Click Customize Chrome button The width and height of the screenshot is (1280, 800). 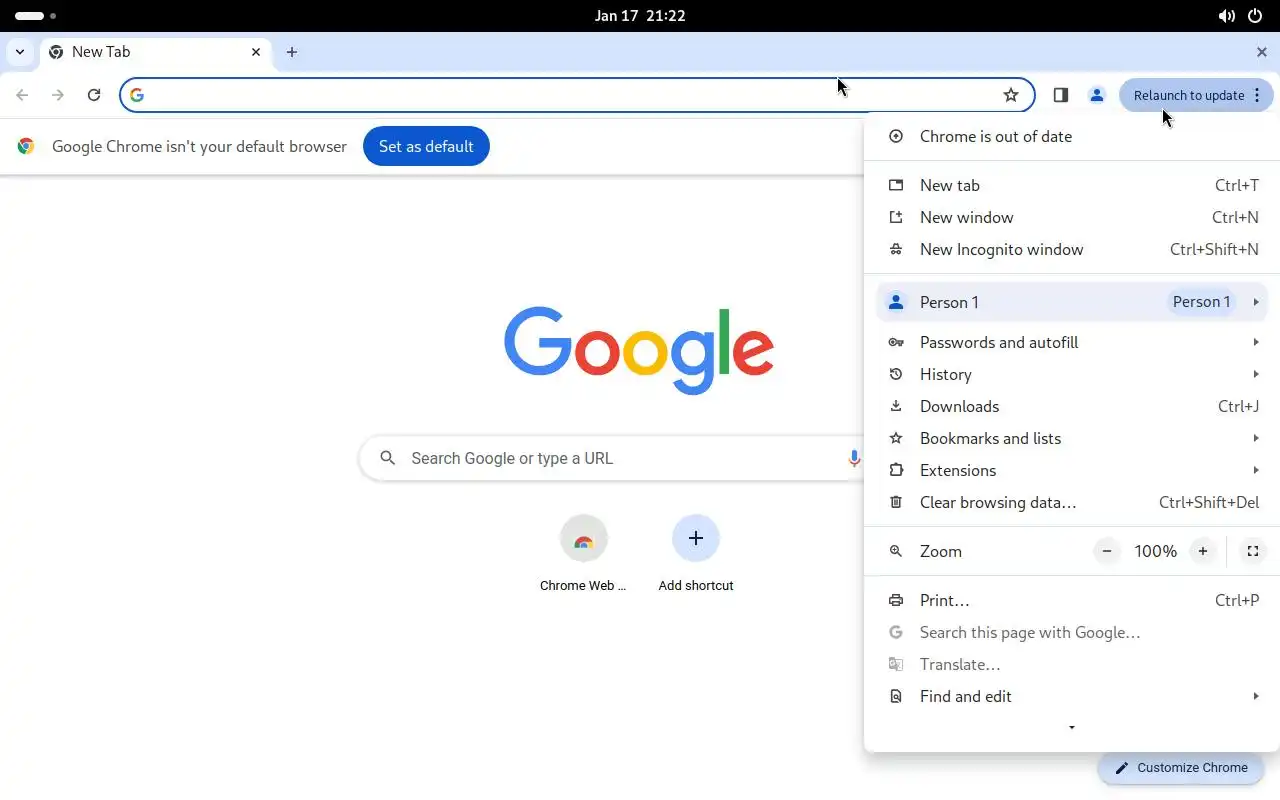click(x=1181, y=768)
